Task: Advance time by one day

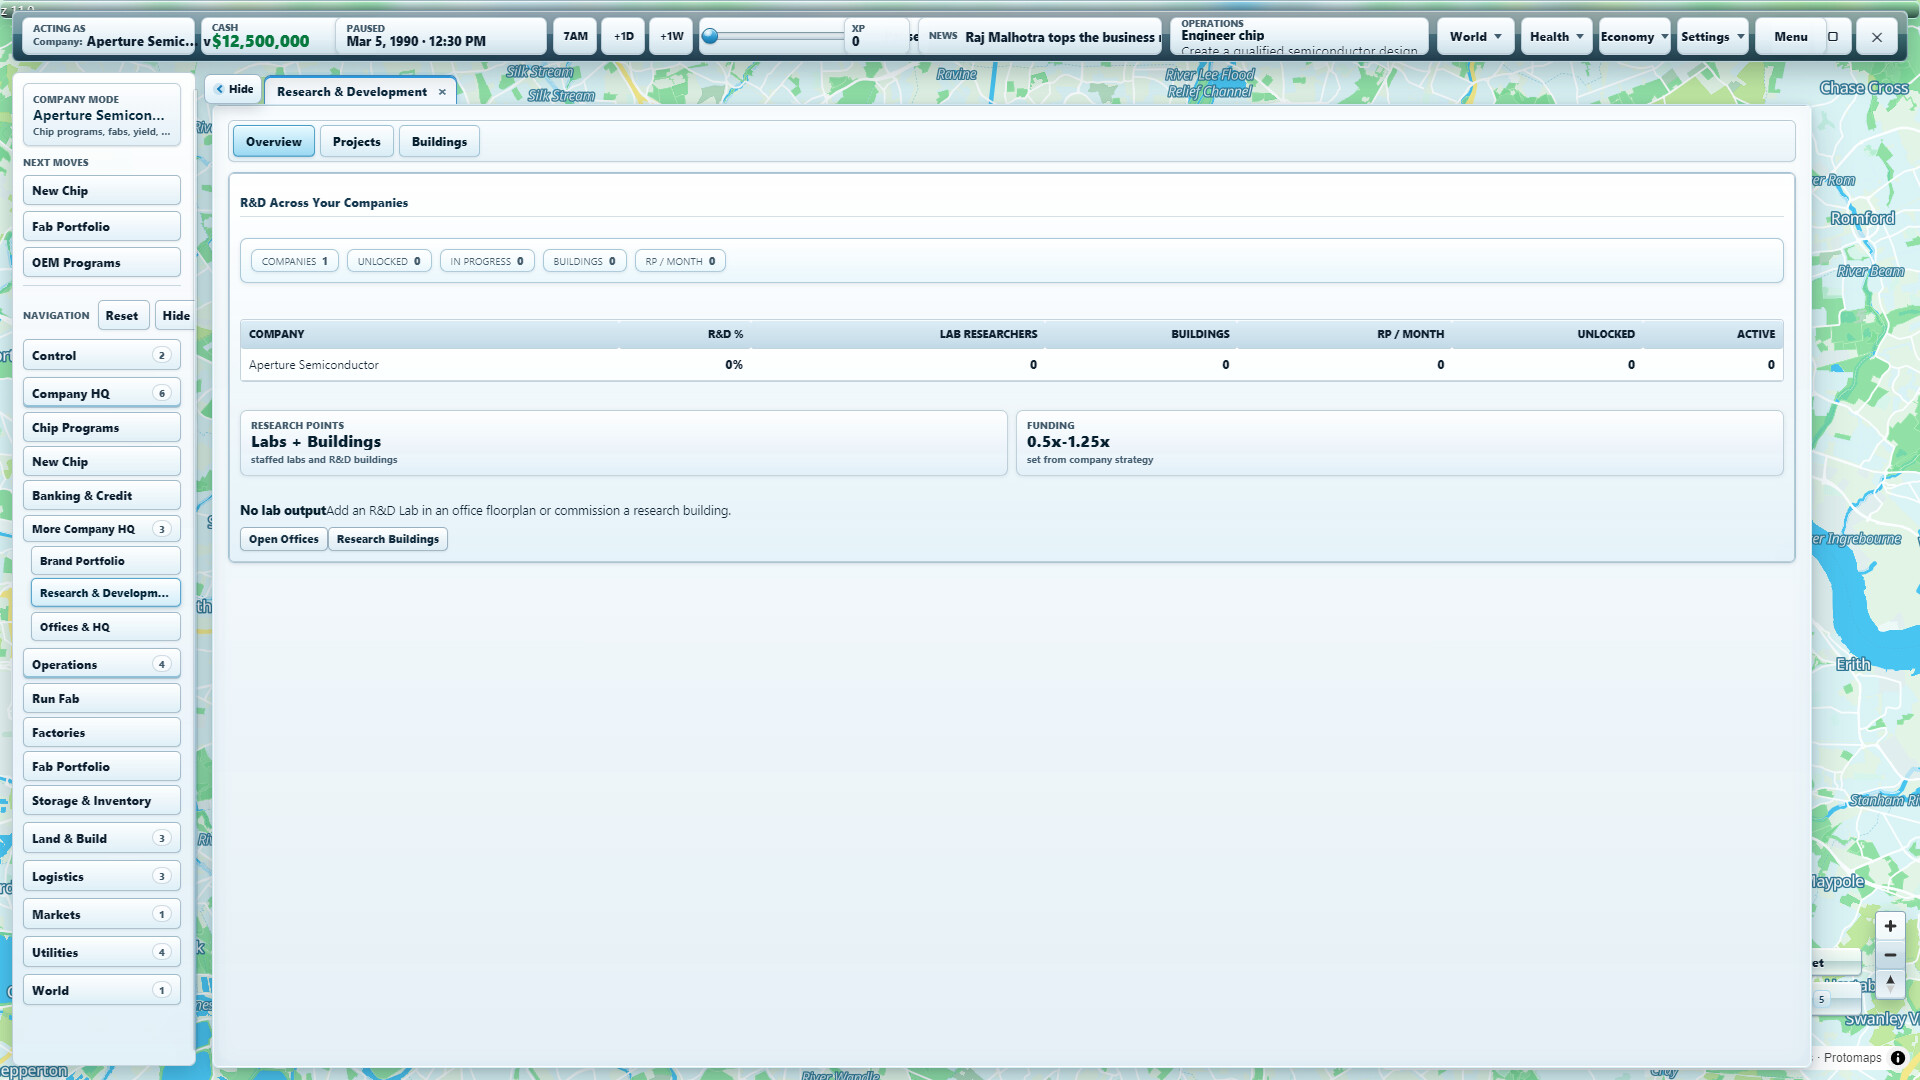Action: pyautogui.click(x=623, y=37)
